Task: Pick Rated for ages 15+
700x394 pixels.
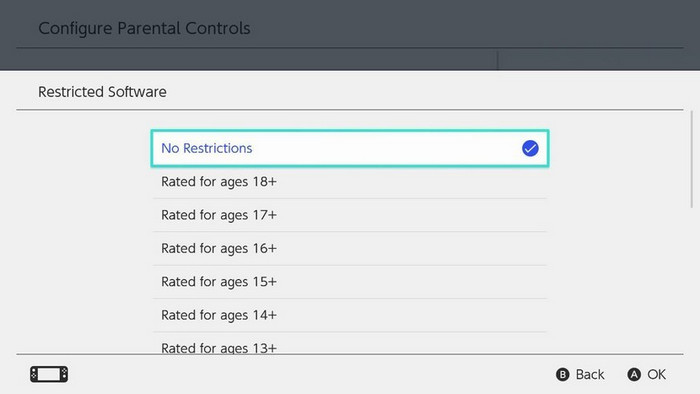Action: pos(350,282)
